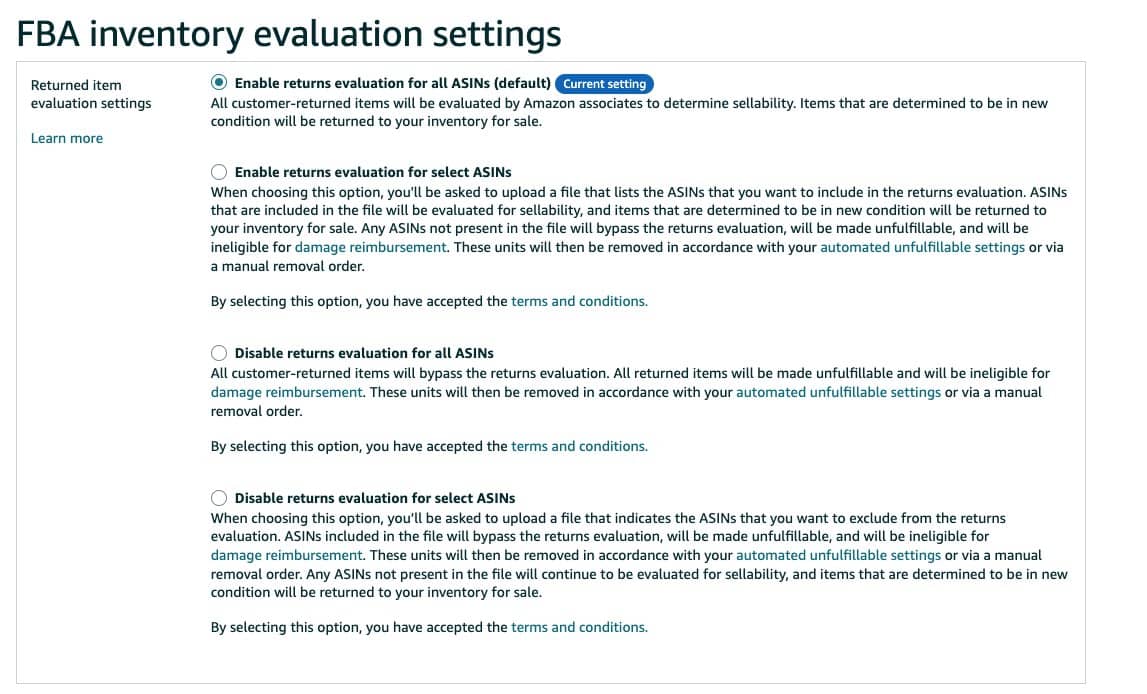Screen dimensions: 1147x694
Task: View terms and conditions under Disable select ASINs
Action: (x=579, y=627)
